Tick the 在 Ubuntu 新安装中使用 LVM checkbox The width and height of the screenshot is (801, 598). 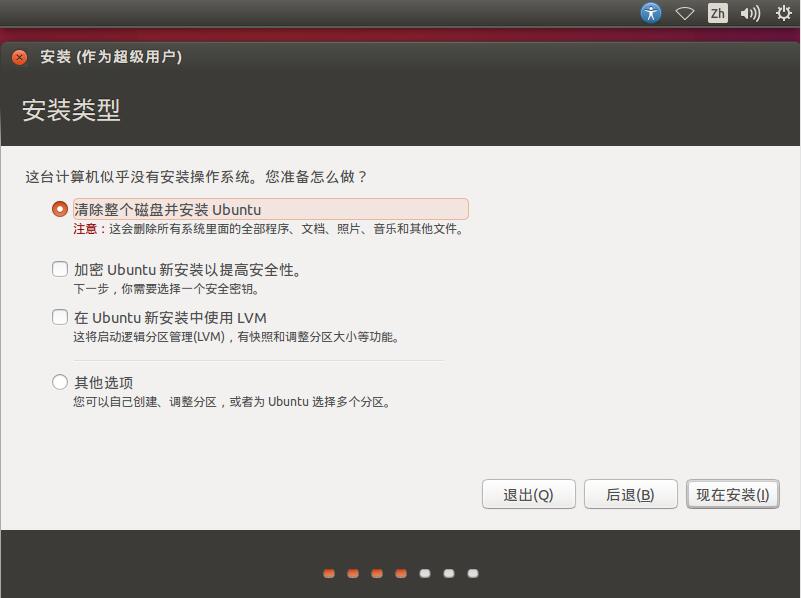click(x=60, y=318)
